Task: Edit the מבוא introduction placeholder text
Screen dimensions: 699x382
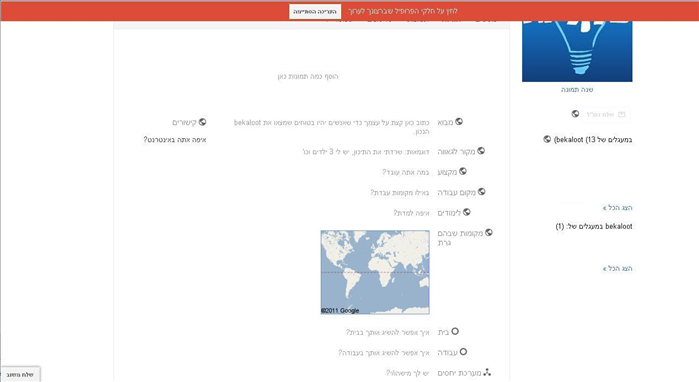Action: pos(332,127)
